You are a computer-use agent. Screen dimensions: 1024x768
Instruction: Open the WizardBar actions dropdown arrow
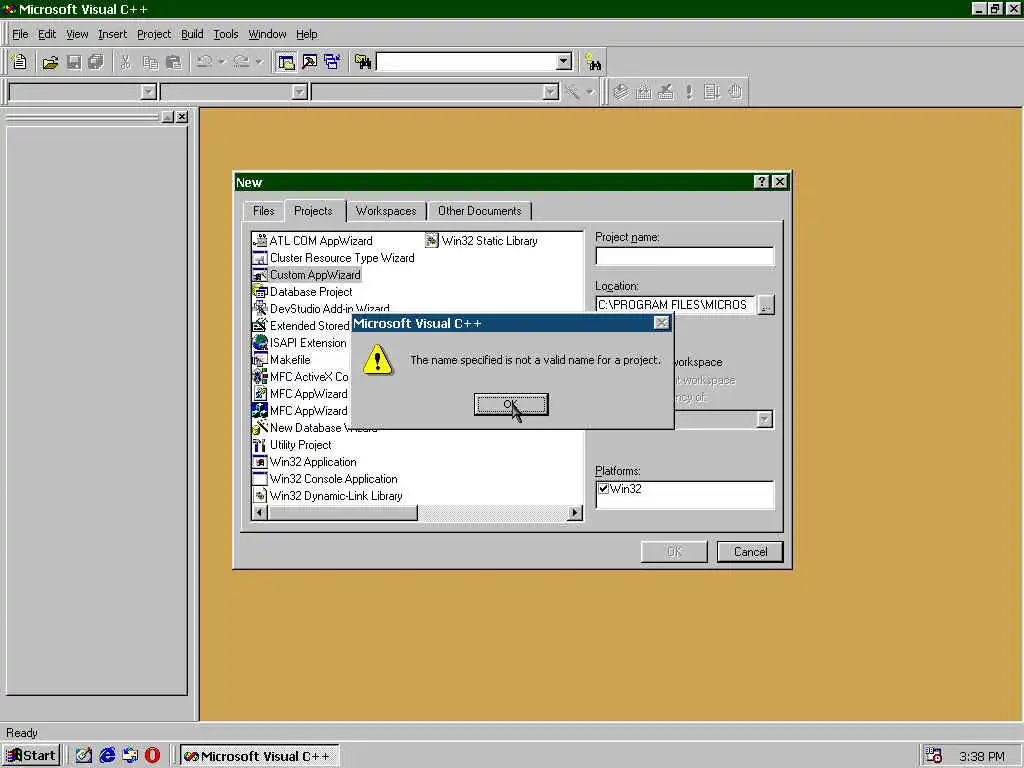tap(590, 92)
